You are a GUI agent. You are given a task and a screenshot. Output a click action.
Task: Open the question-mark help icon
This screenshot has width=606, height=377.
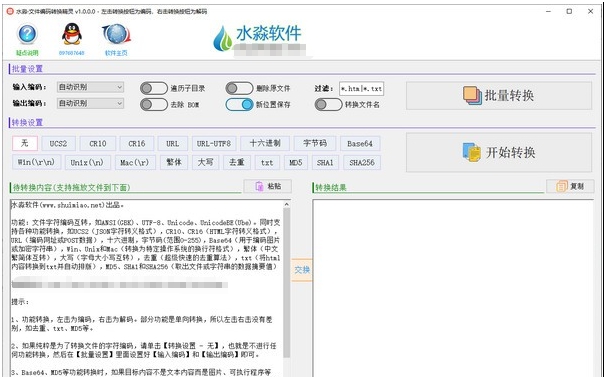click(27, 34)
